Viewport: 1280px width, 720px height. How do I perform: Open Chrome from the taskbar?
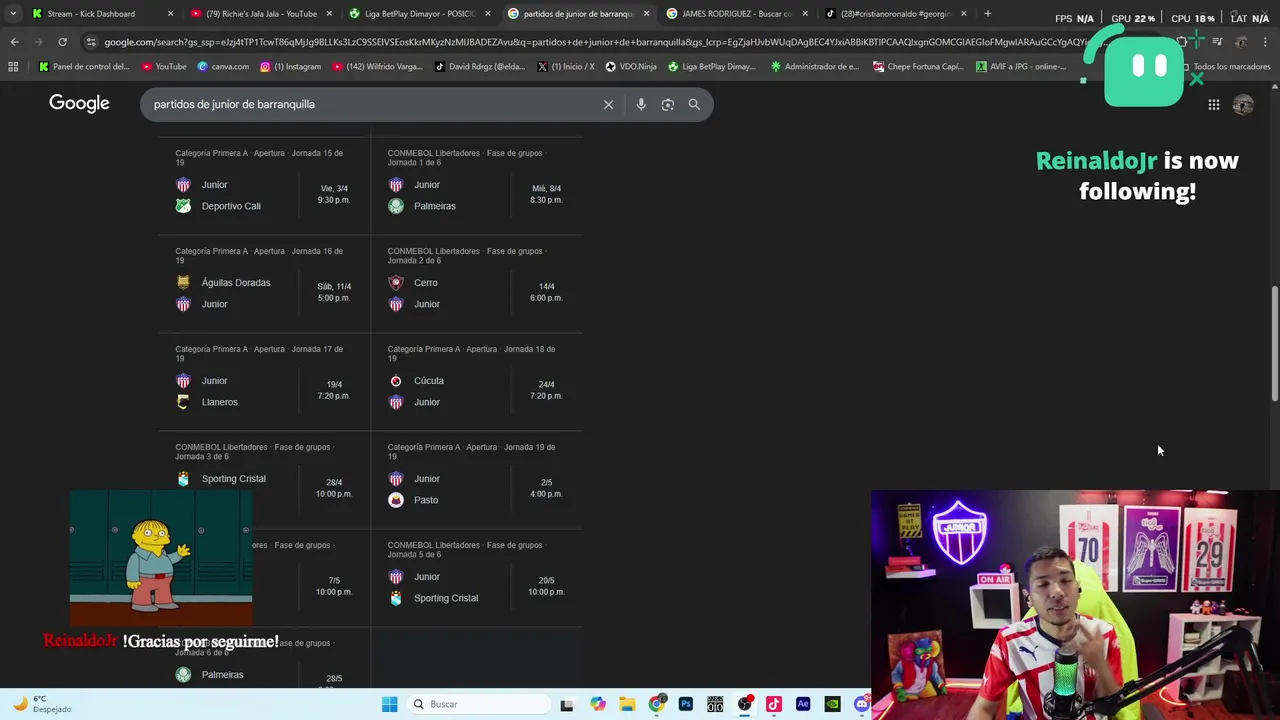tap(656, 704)
